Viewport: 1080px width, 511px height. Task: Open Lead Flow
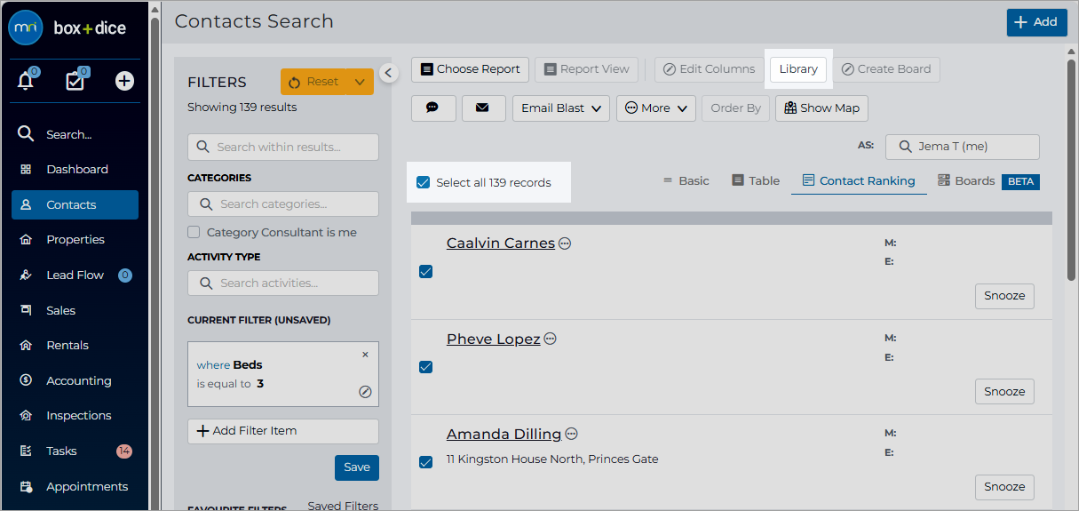75,275
